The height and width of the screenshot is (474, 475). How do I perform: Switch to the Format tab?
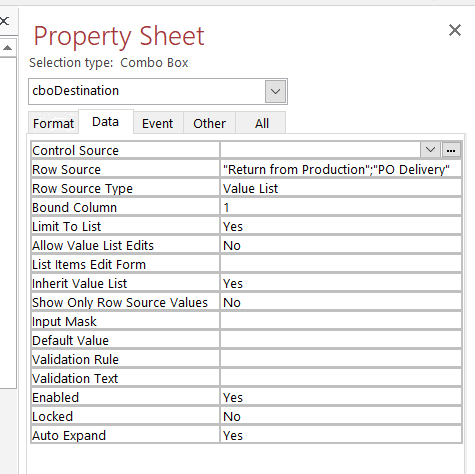point(53,124)
